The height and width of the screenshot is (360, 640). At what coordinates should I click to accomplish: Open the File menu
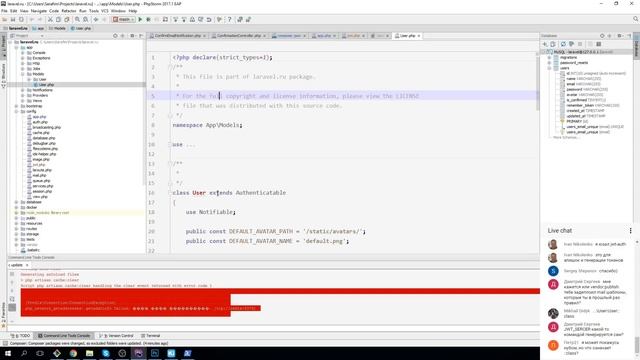click(x=4, y=11)
